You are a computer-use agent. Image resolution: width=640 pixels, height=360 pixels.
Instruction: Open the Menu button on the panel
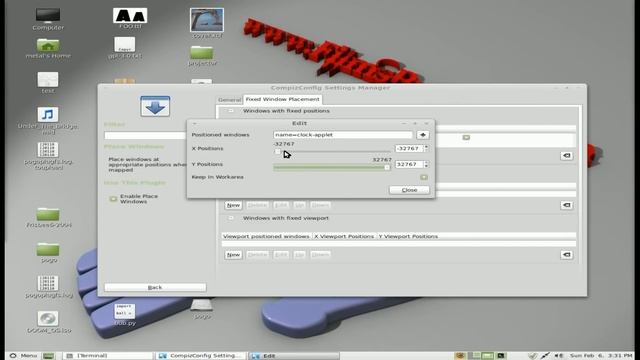pos(24,356)
